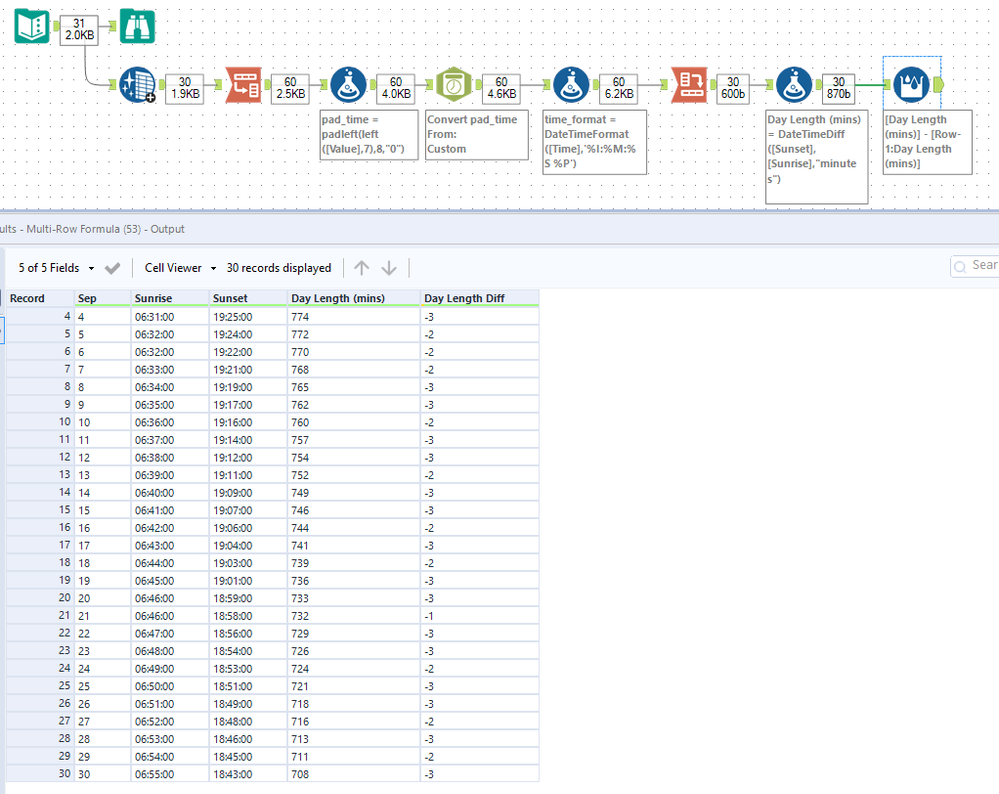This screenshot has width=999, height=794.
Task: Click the Multi-Row Formula annotation box
Action: tap(926, 142)
